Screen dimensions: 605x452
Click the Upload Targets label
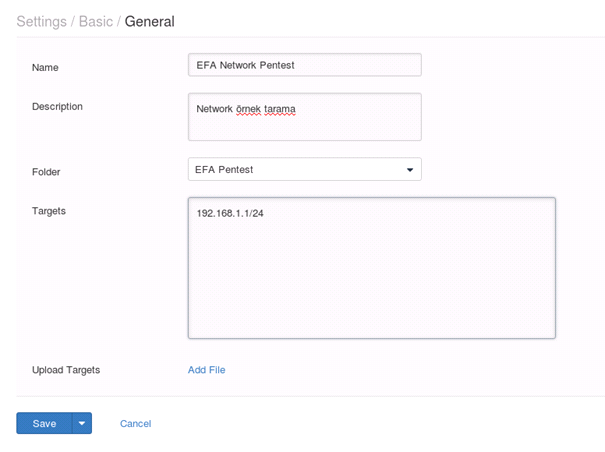(66, 370)
